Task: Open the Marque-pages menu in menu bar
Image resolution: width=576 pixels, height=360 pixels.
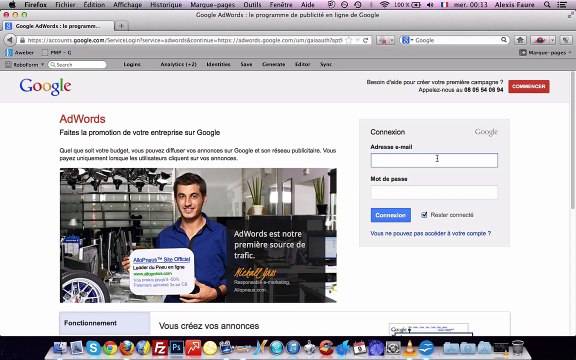Action: tap(213, 5)
